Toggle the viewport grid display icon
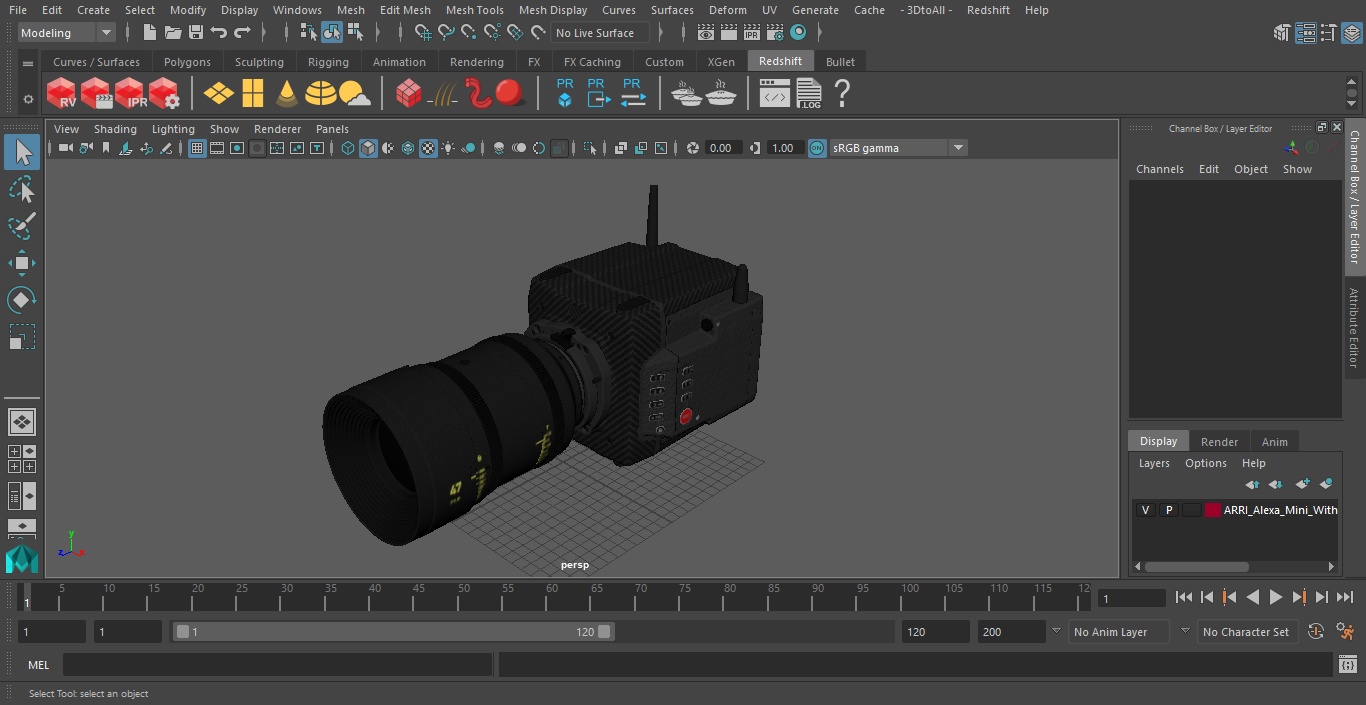Image resolution: width=1366 pixels, height=705 pixels. 197,148
